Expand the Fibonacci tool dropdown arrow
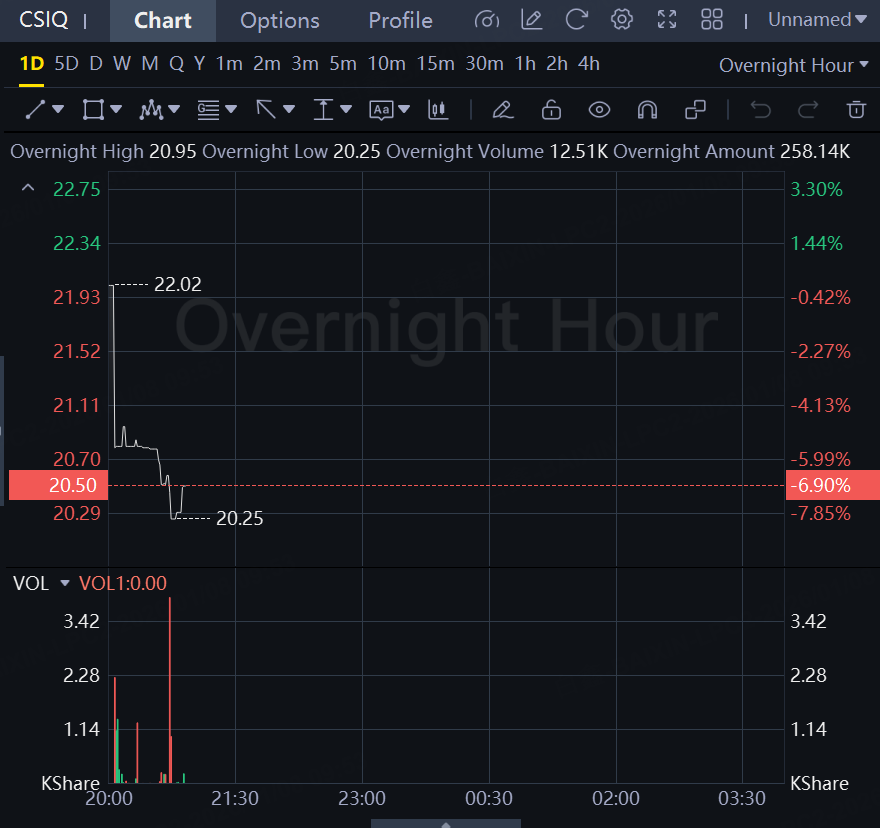 [231, 109]
